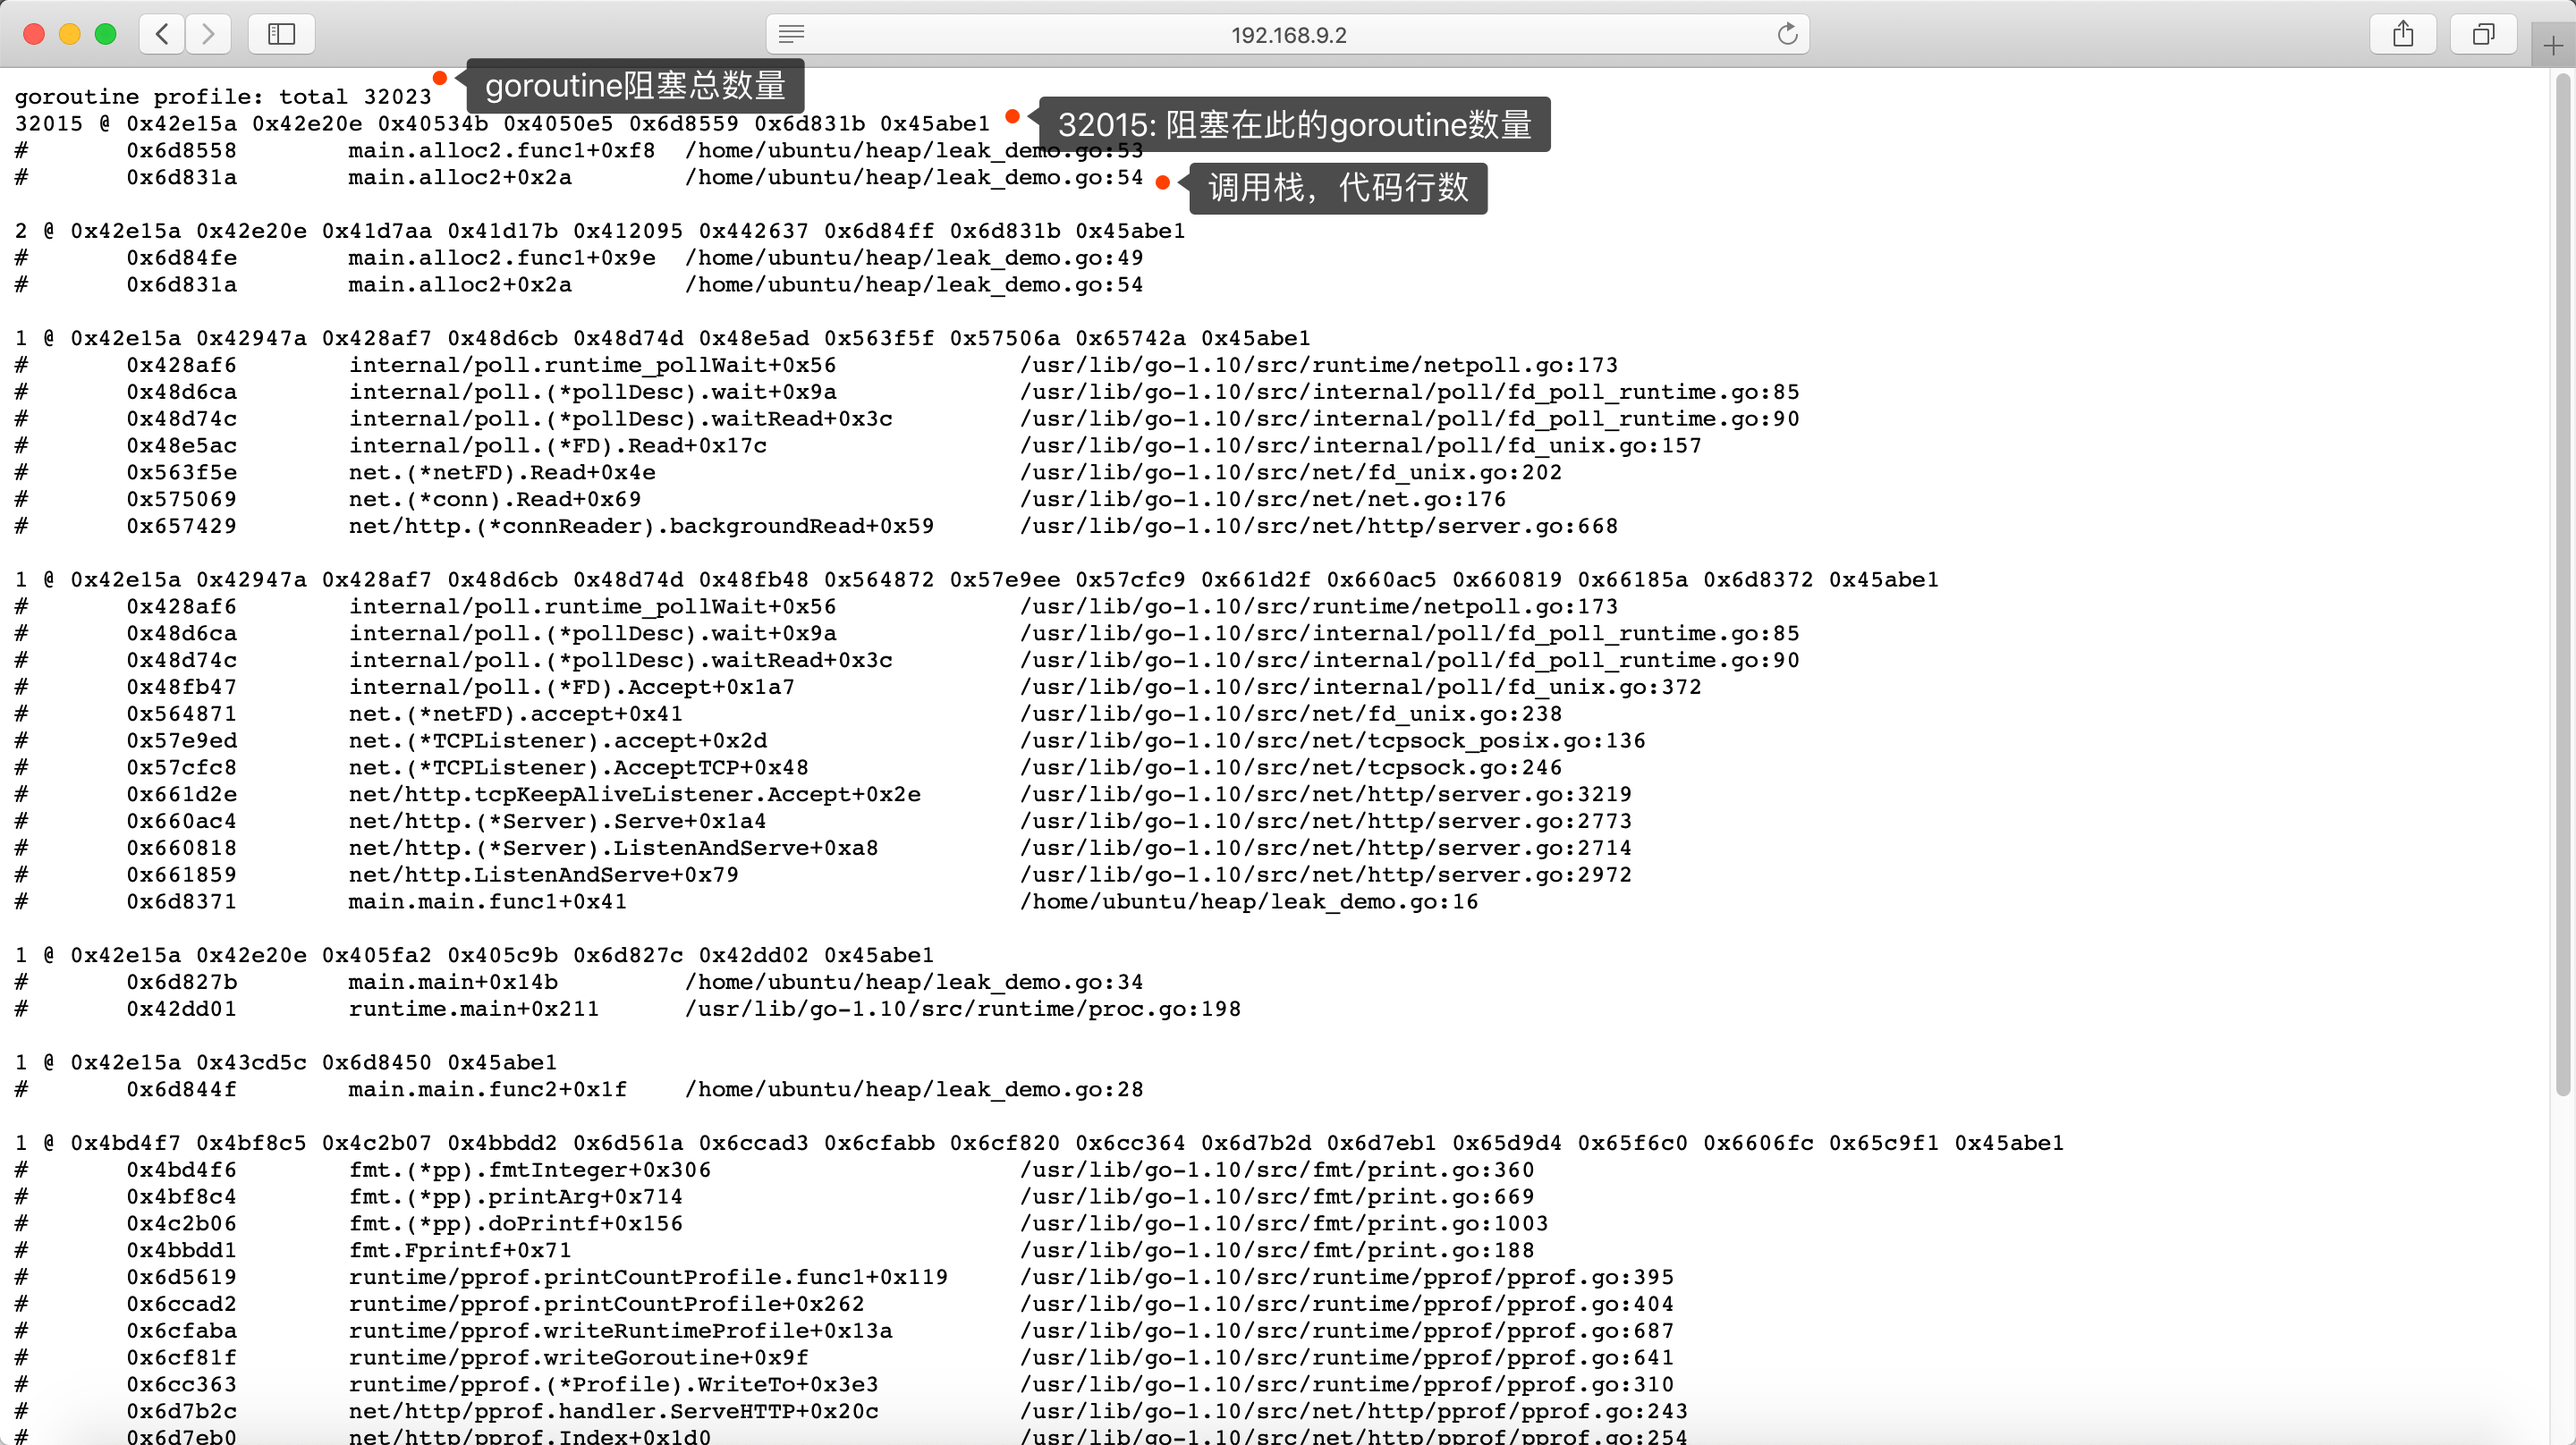Click 'main.main.func1+0x41' entry
2576x1445 pixels.
(x=488, y=902)
